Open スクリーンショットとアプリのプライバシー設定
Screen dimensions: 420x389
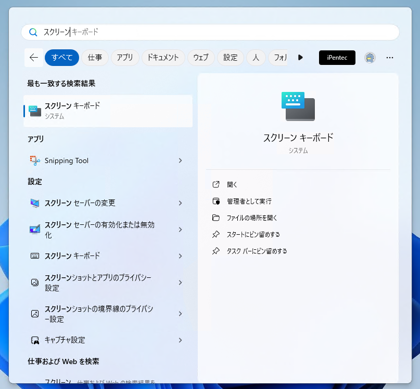pos(108,283)
